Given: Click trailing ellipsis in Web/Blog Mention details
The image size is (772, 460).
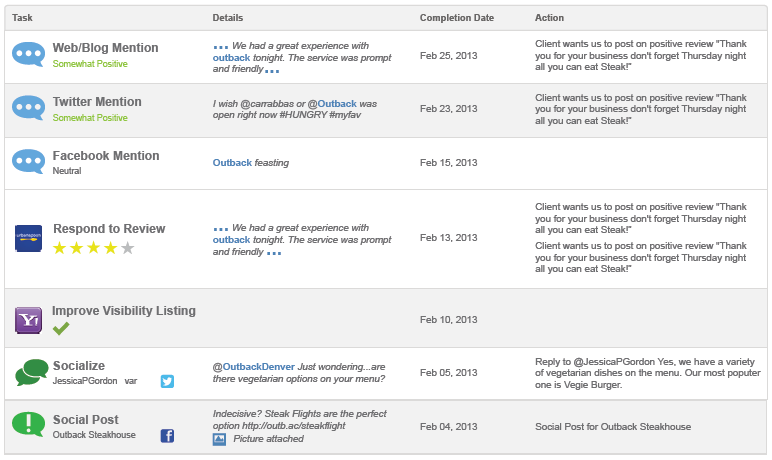Looking at the screenshot, I should (x=272, y=71).
